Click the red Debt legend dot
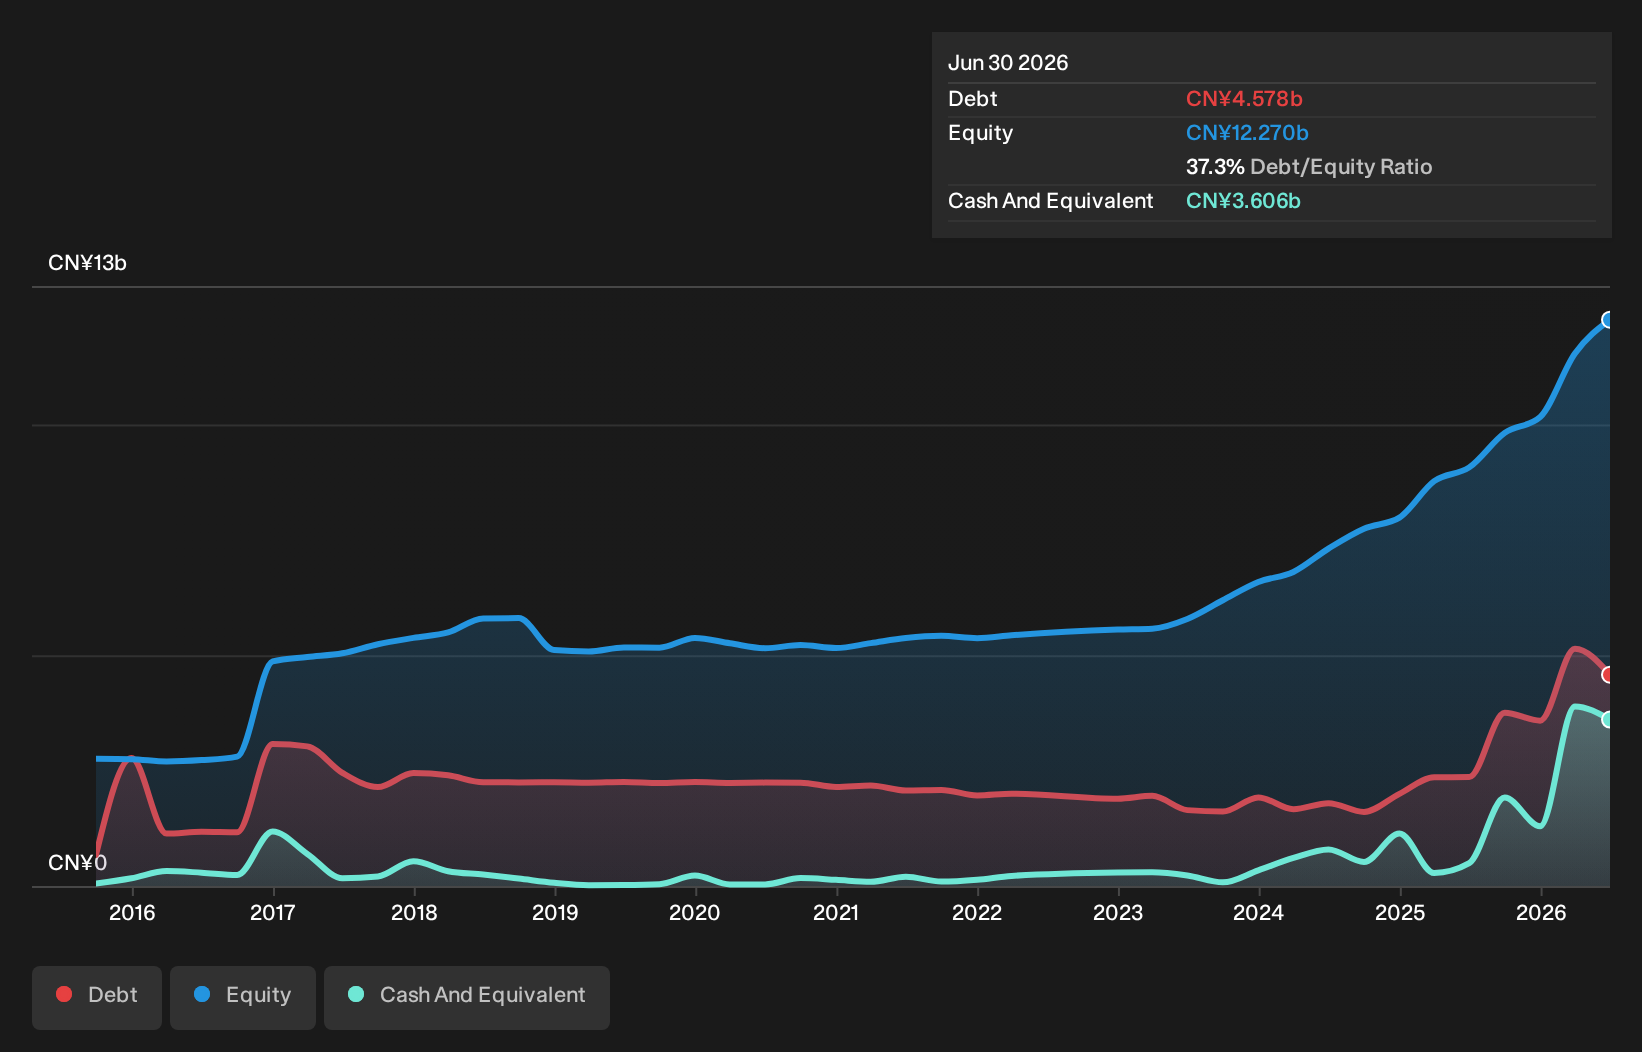Screen dimensions: 1642x1052 64,994
